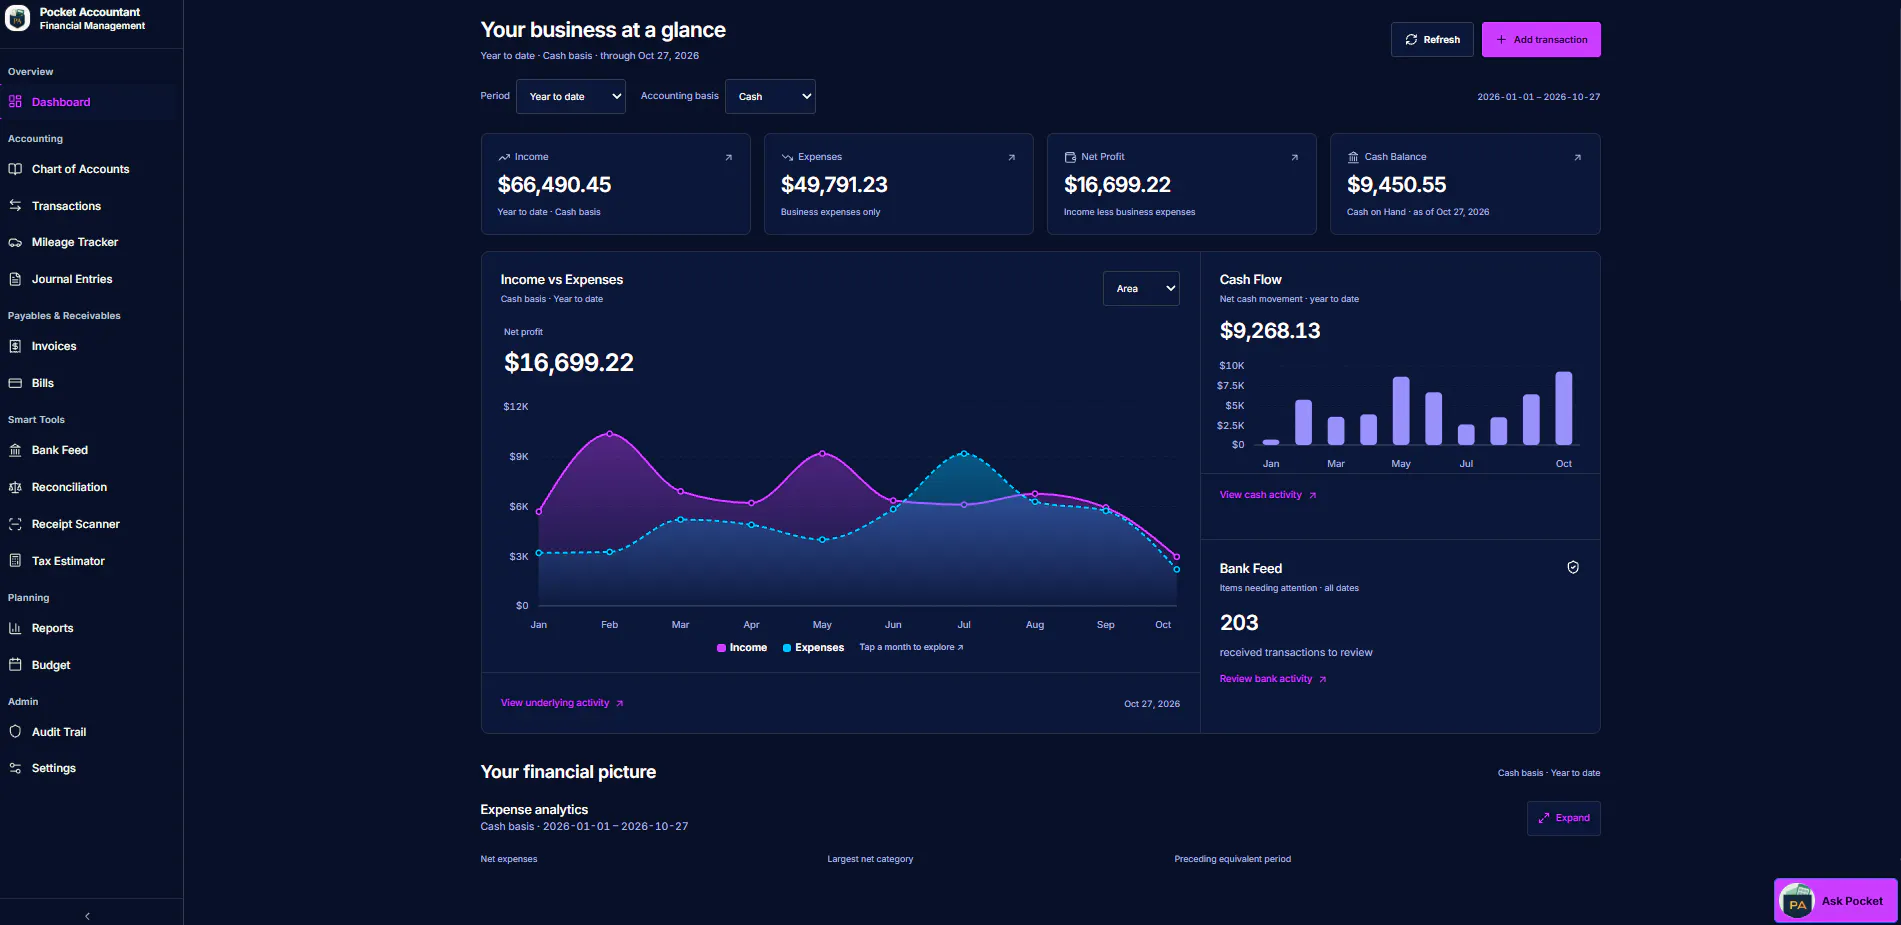Expand the Expense analytics section
The height and width of the screenshot is (925, 1901).
1564,818
